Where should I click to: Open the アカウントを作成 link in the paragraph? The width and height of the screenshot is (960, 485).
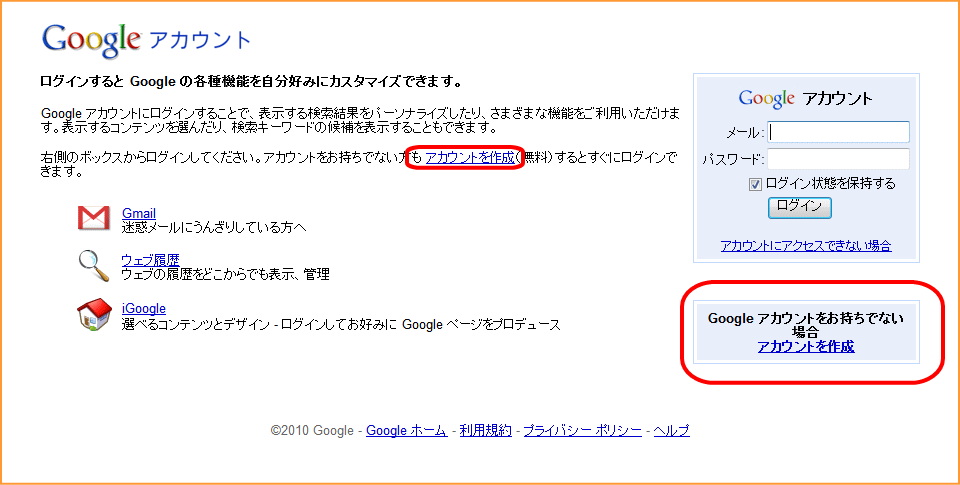470,157
